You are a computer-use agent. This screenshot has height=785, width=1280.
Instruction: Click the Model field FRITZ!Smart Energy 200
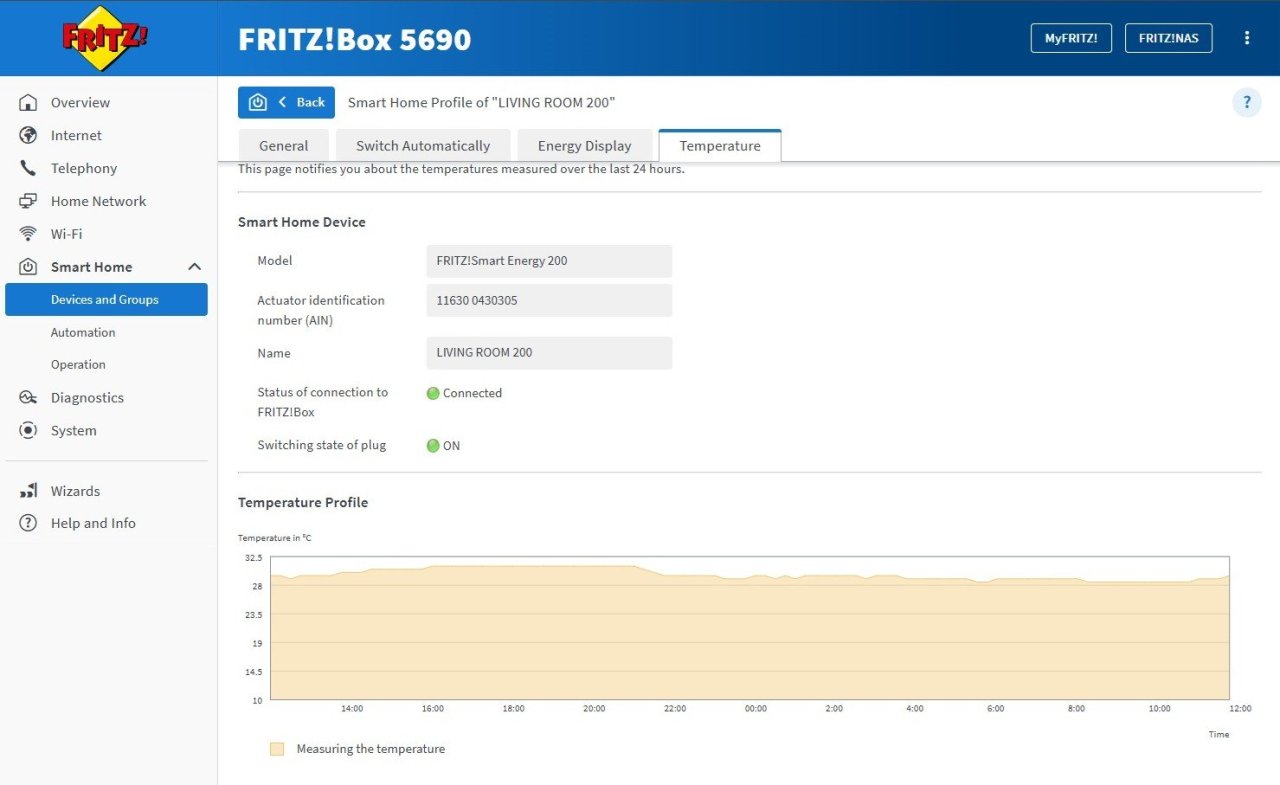(x=549, y=261)
